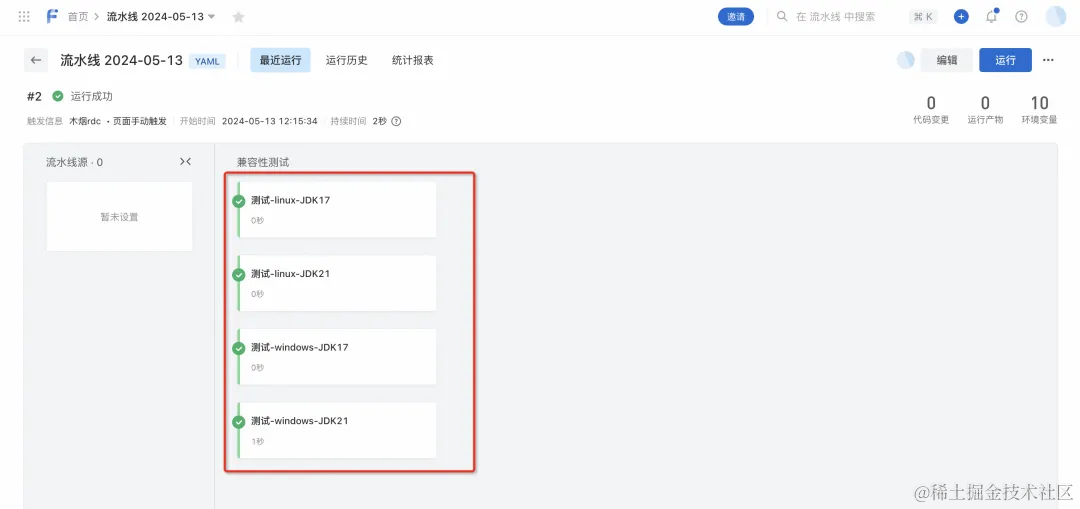Switch to 统计报表 tab

413,60
